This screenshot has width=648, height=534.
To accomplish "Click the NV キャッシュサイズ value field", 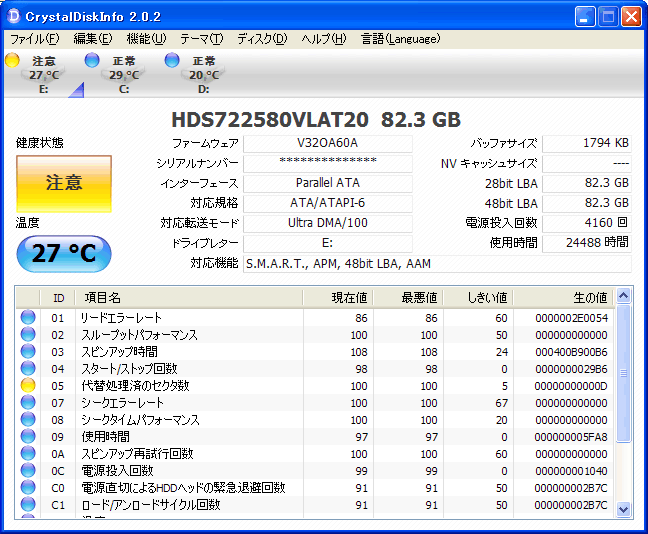I will [587, 163].
